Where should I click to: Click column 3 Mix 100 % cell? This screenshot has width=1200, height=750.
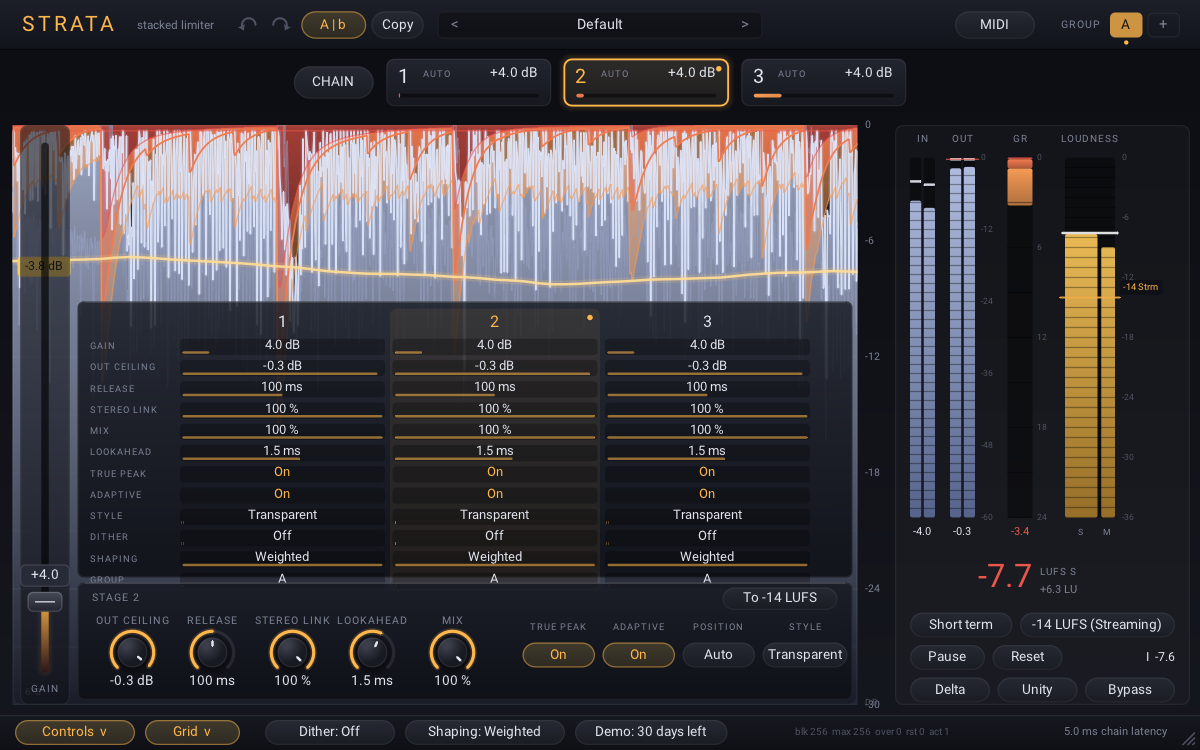point(707,430)
